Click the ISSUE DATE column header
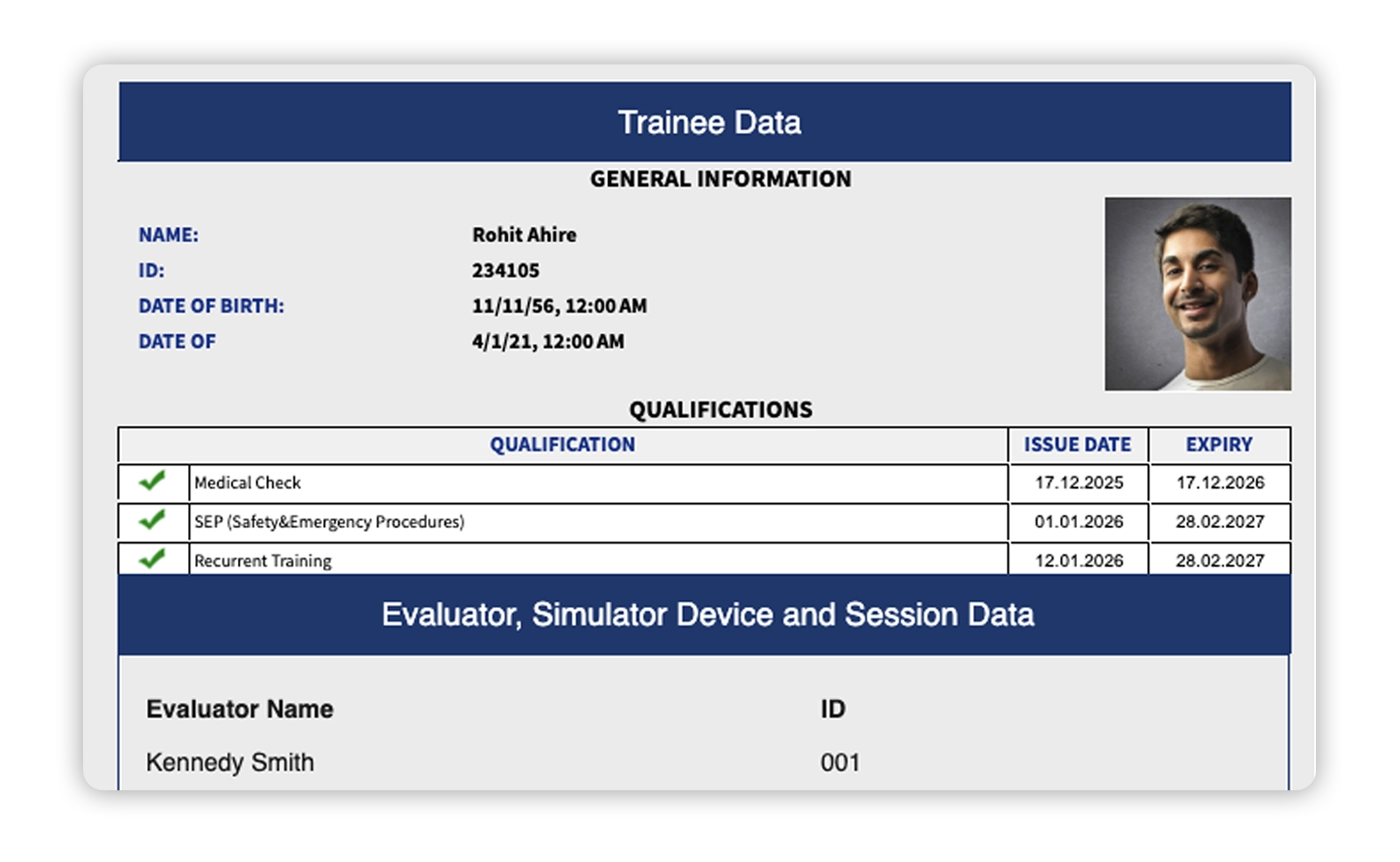 pyautogui.click(x=1077, y=445)
